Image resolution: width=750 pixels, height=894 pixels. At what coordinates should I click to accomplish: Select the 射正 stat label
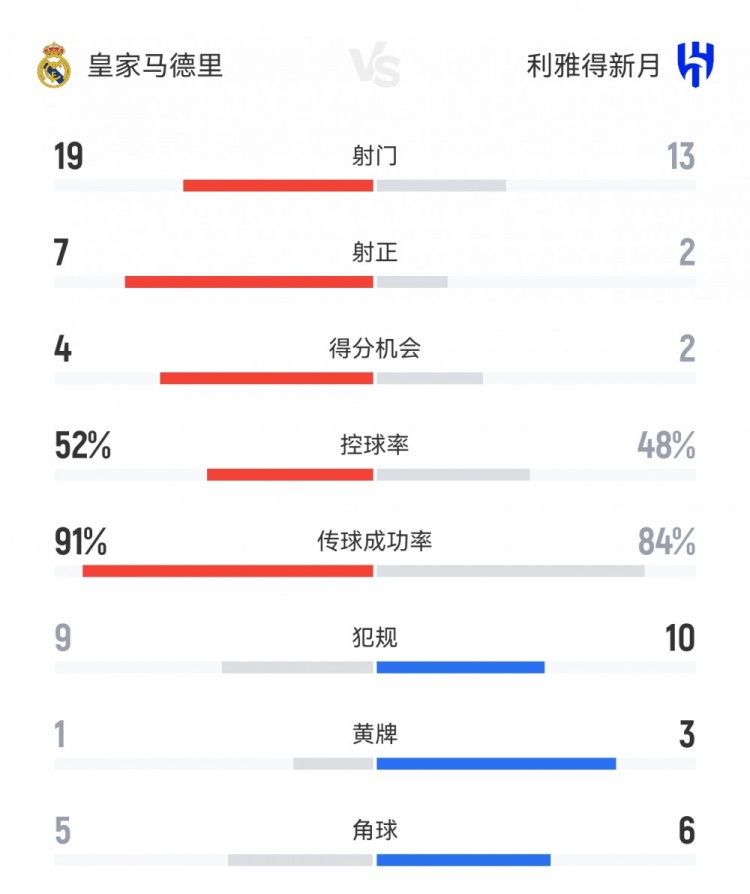coord(375,252)
